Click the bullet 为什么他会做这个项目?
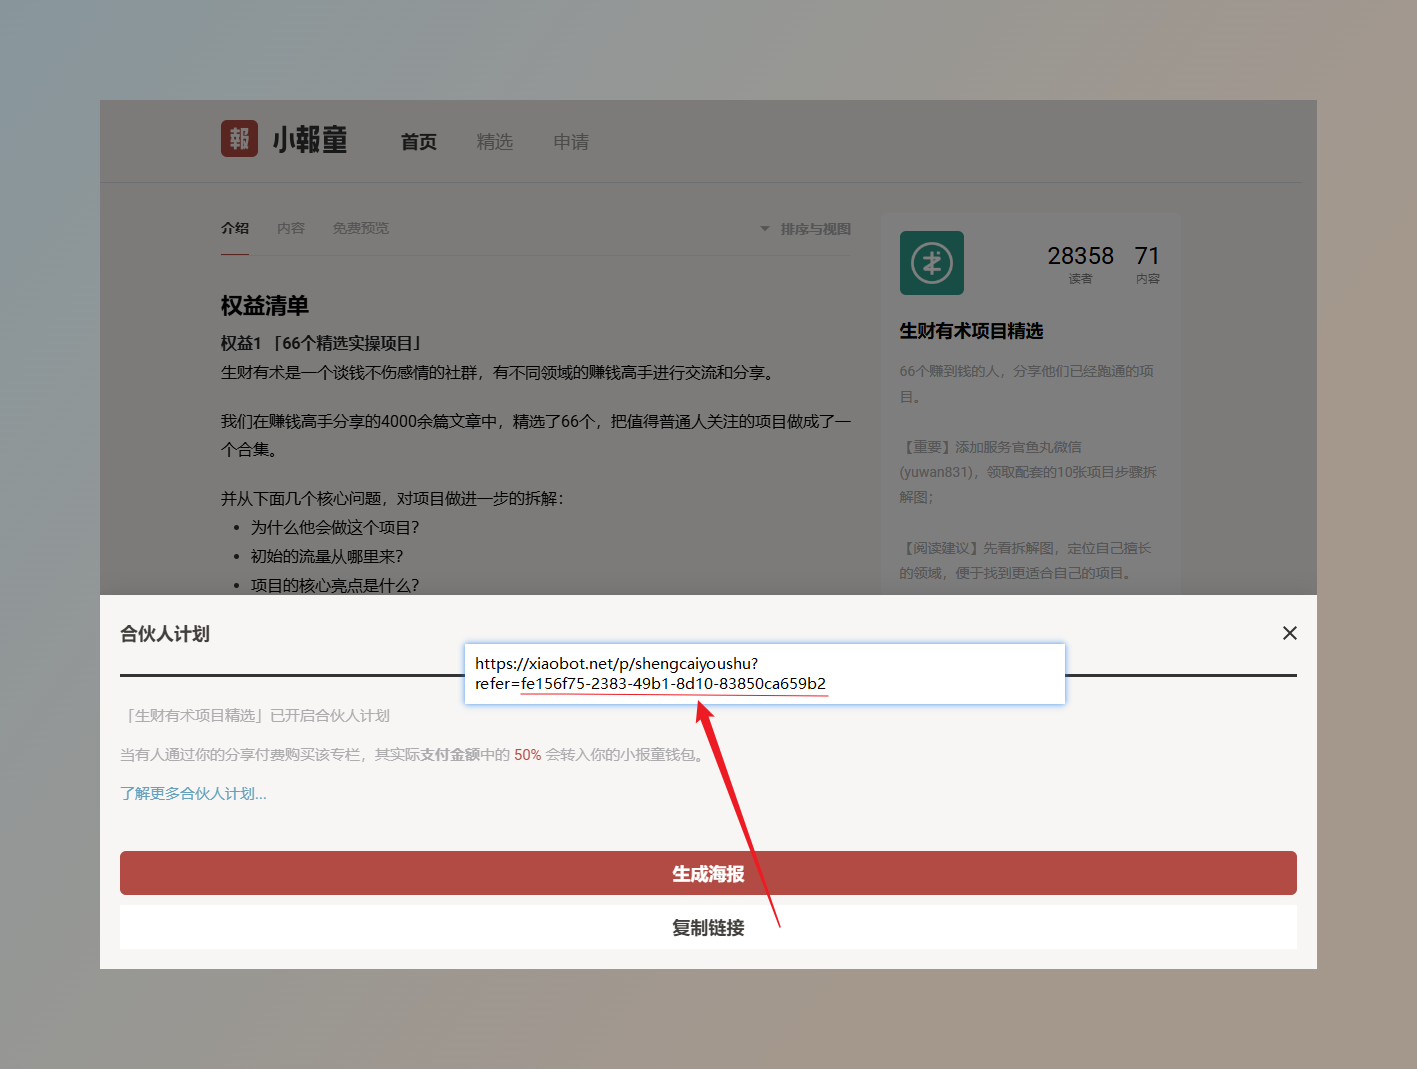1417x1069 pixels. 335,527
